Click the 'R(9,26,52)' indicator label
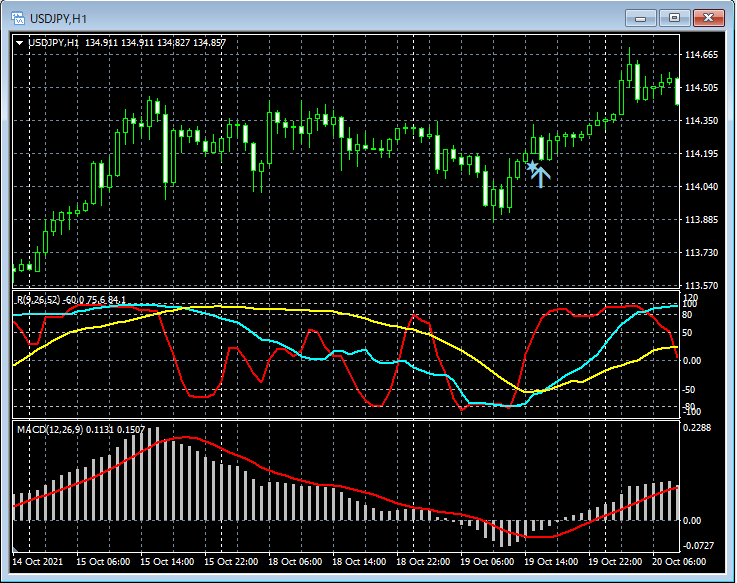 (x=39, y=299)
